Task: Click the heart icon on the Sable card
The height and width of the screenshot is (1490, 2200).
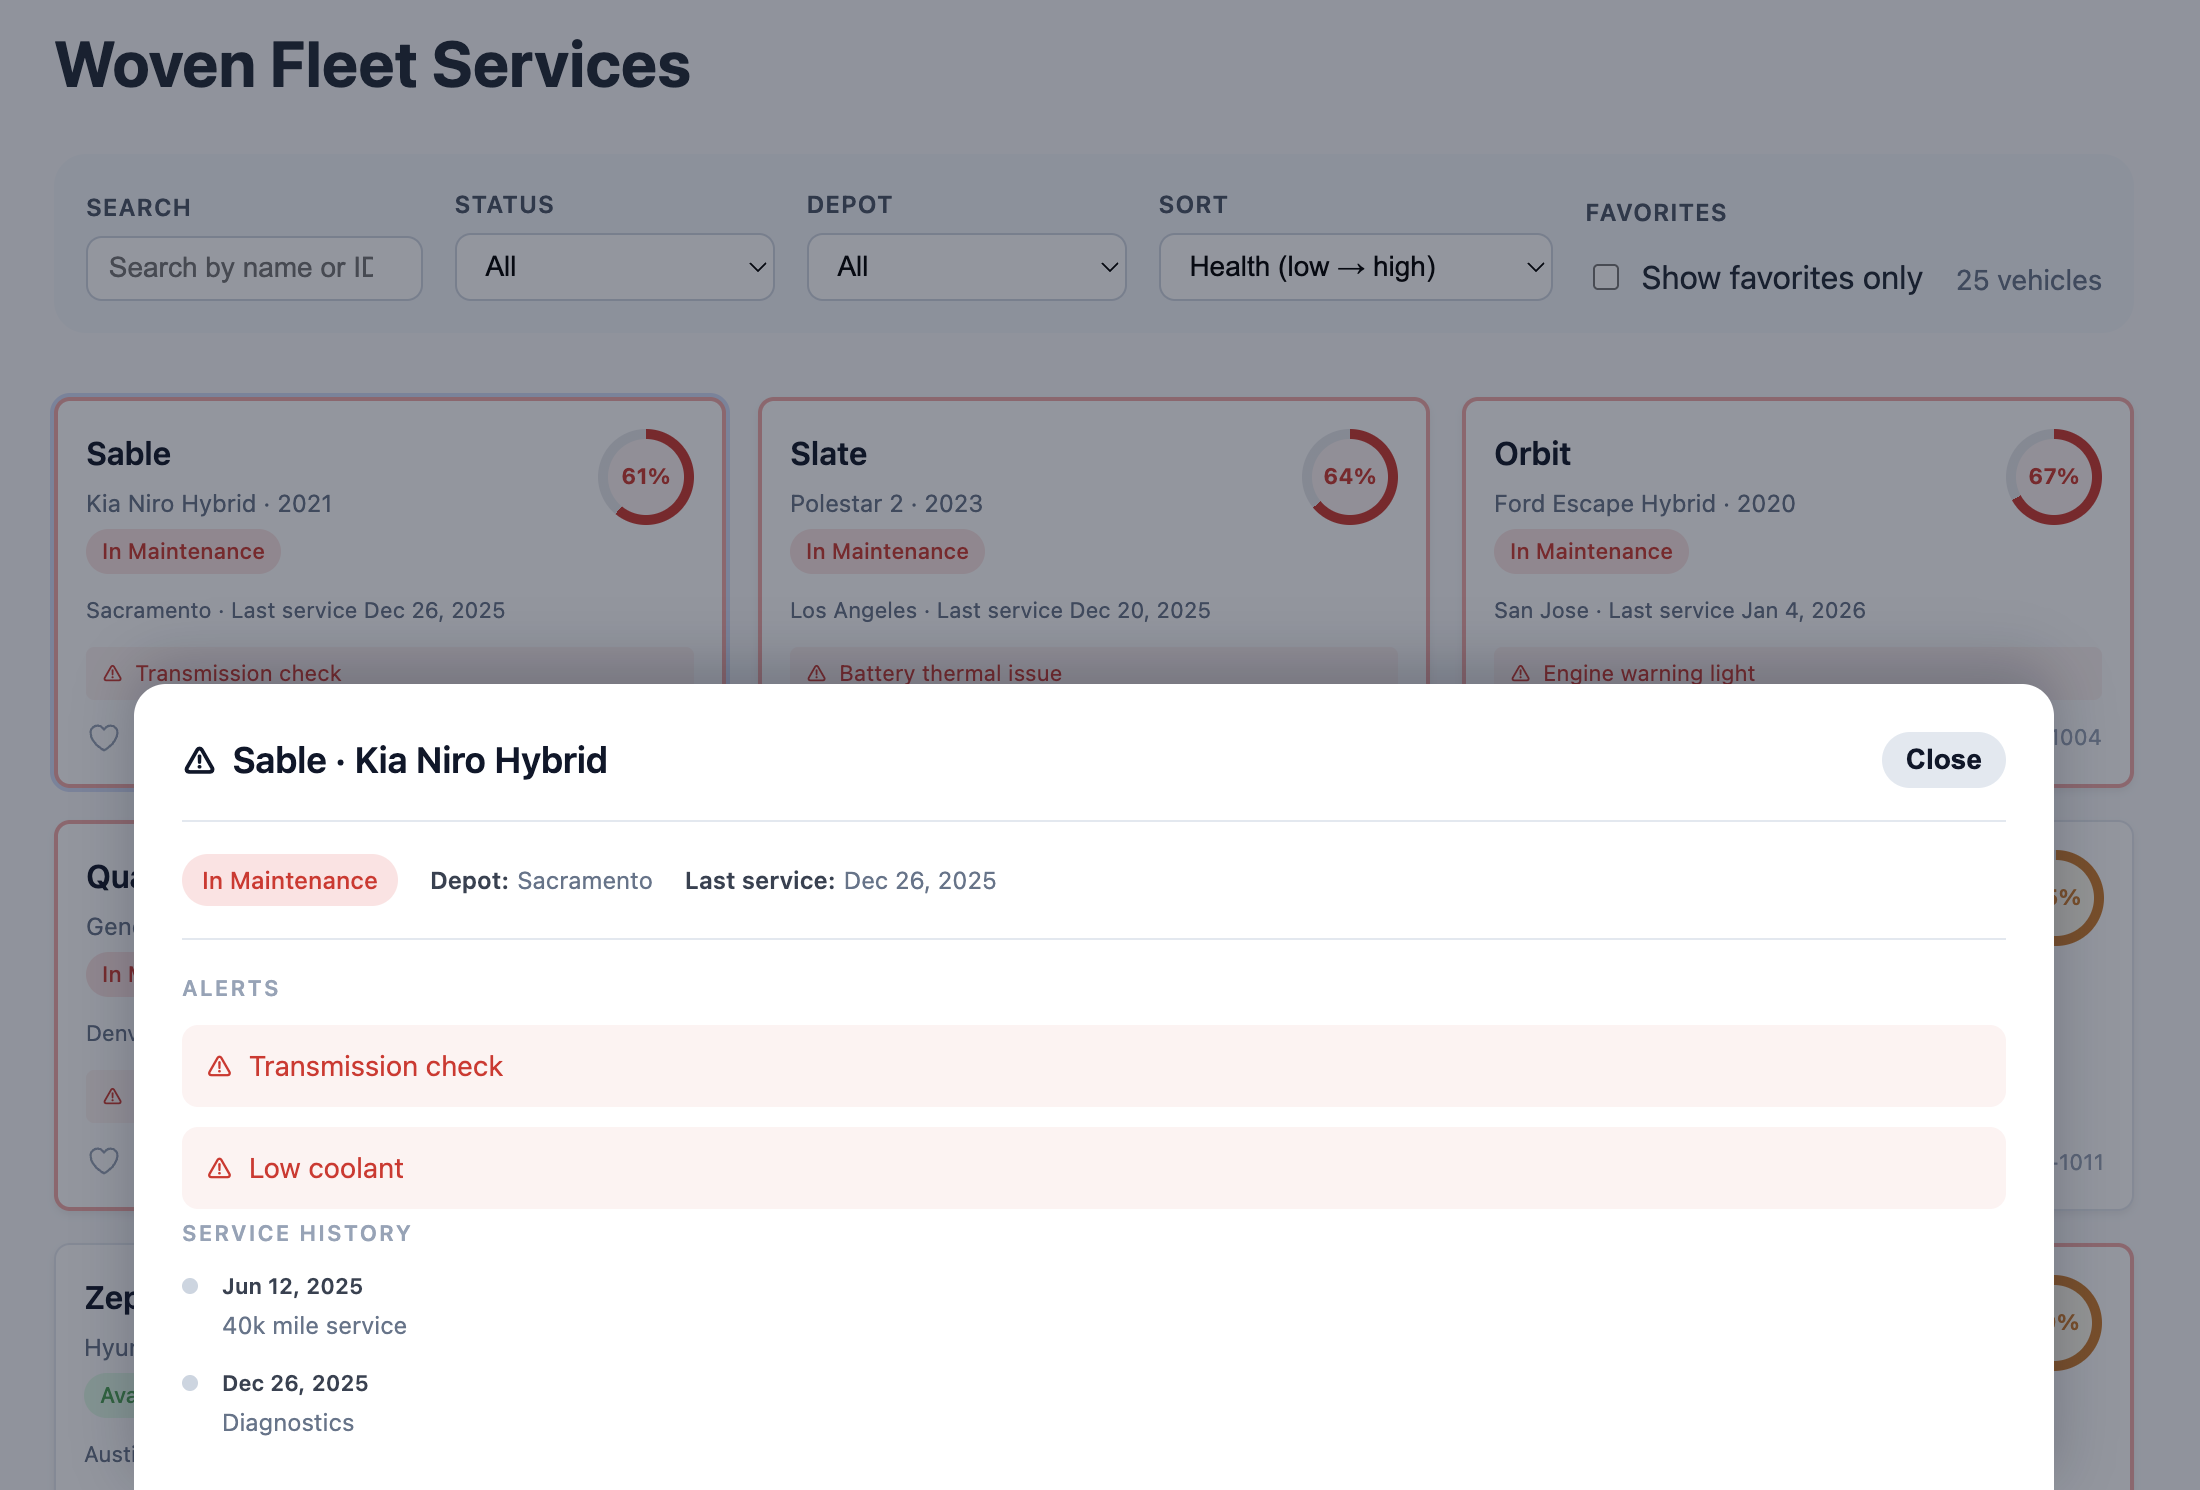Action: pos(104,737)
